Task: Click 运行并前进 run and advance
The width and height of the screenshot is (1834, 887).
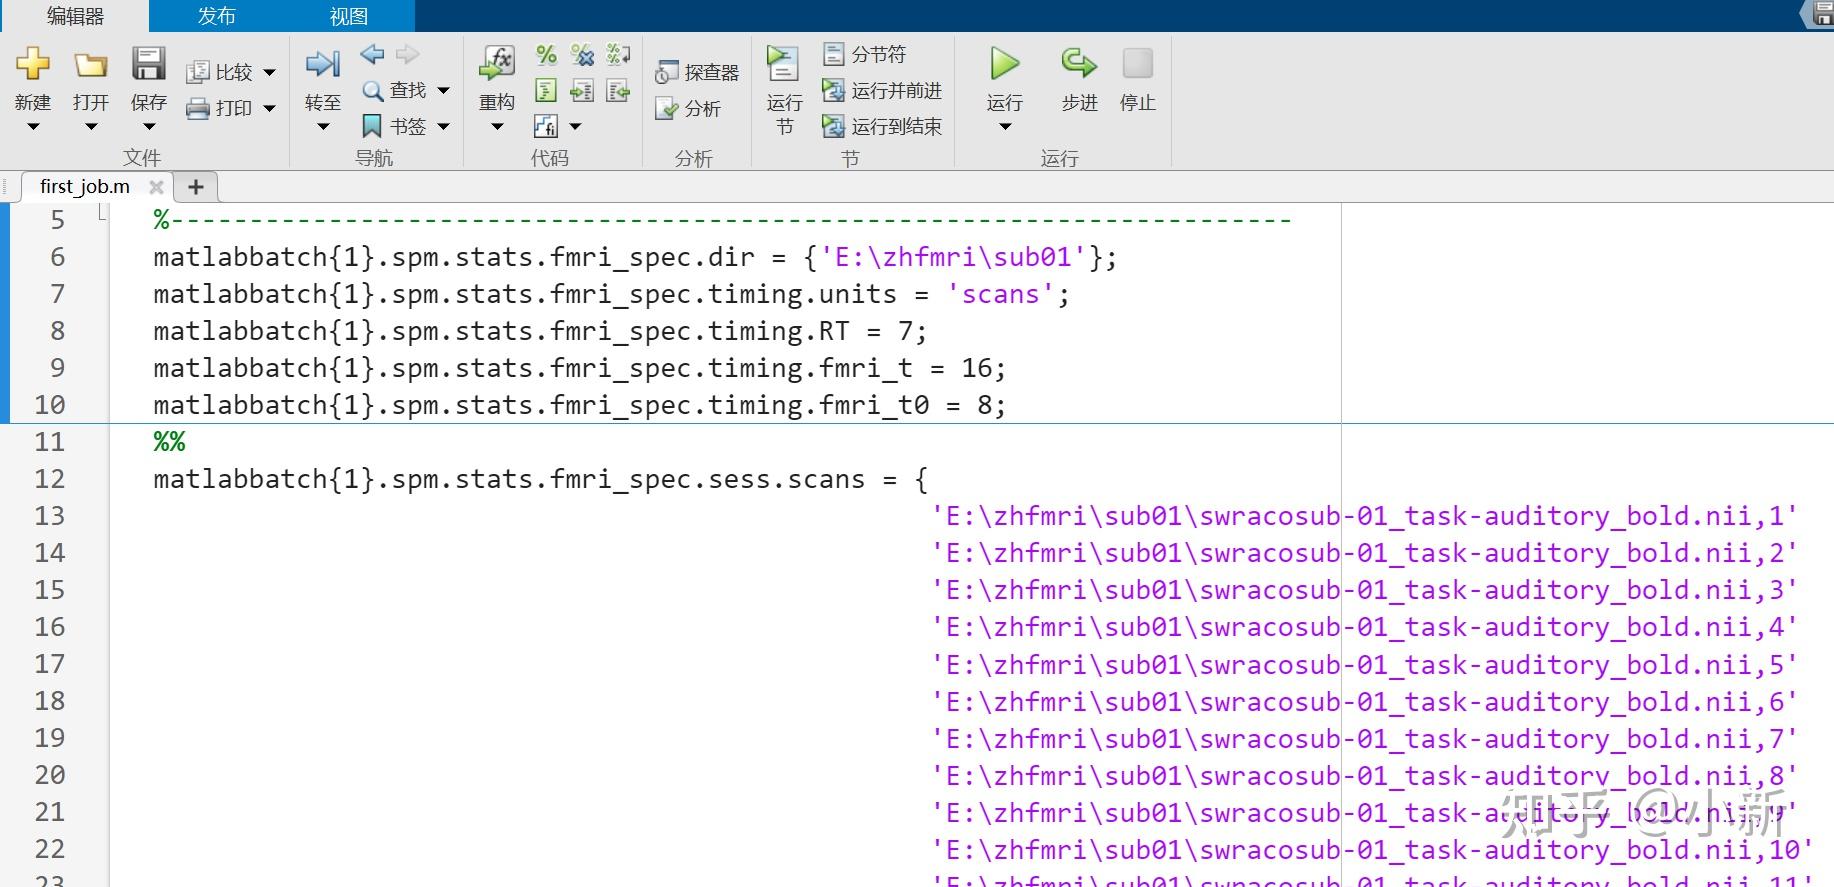Action: point(882,91)
